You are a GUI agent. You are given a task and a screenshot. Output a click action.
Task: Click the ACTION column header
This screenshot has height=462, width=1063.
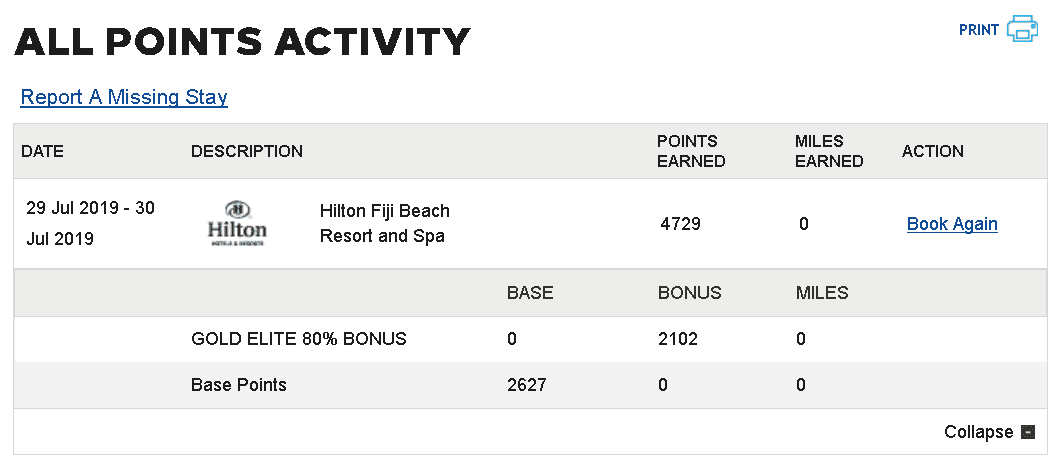[932, 151]
